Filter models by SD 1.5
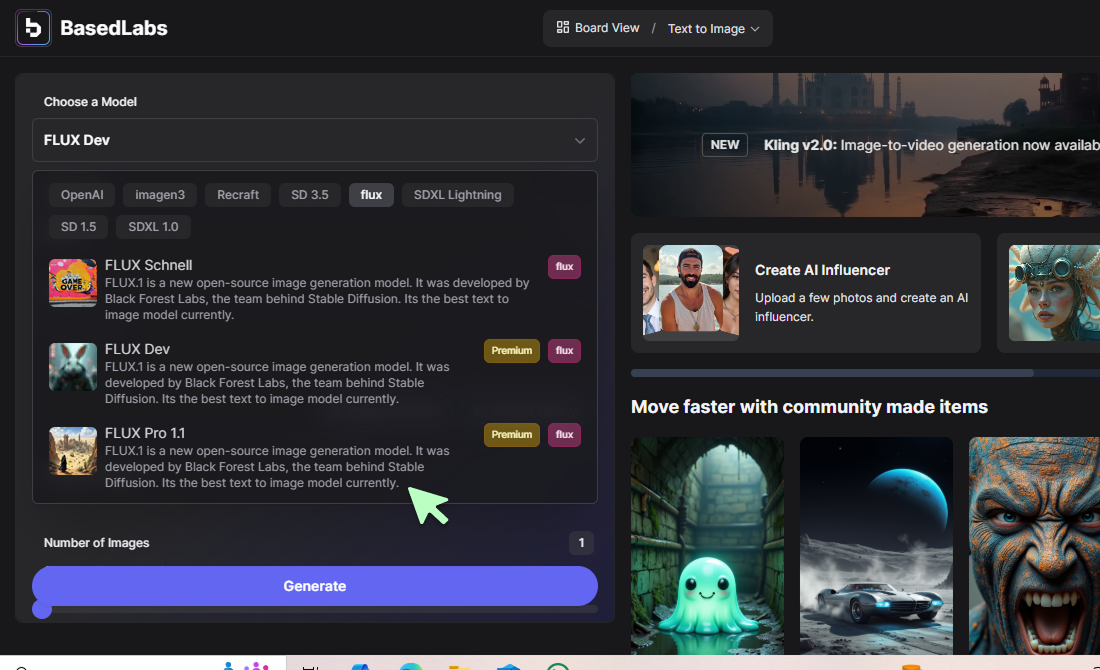This screenshot has height=670, width=1100. [x=79, y=227]
